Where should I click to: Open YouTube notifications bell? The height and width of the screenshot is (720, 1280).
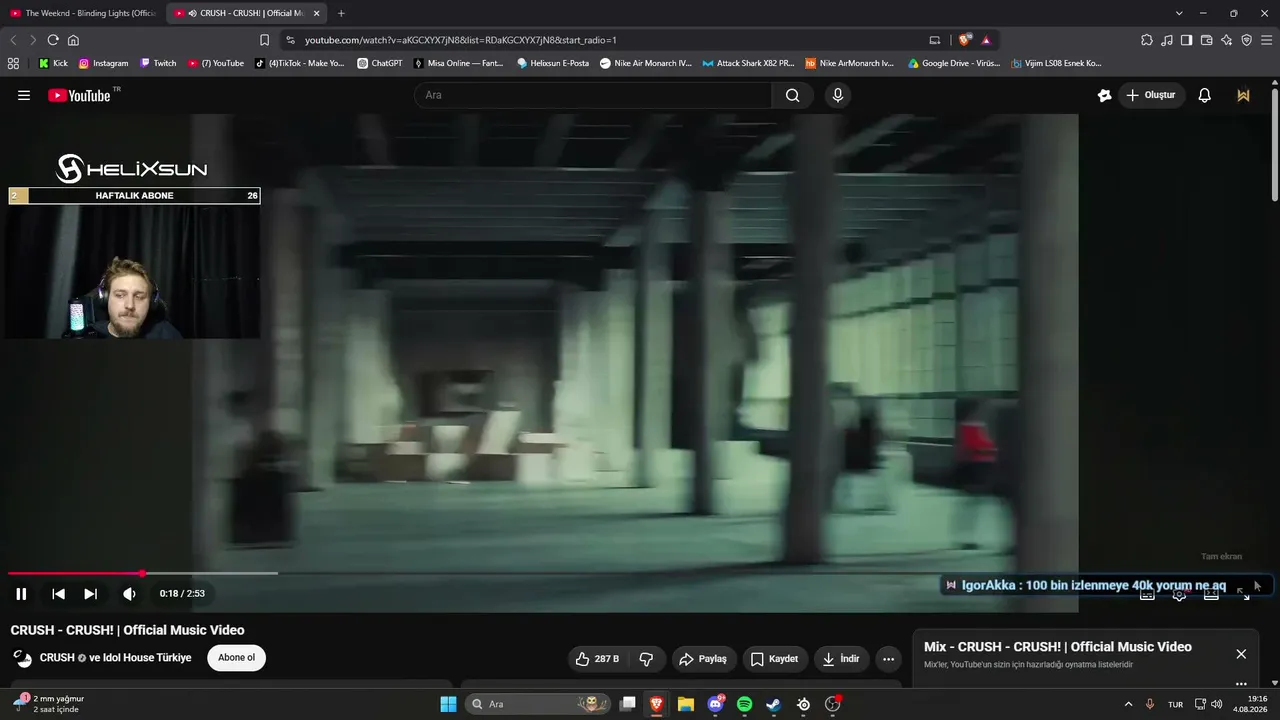click(x=1205, y=95)
